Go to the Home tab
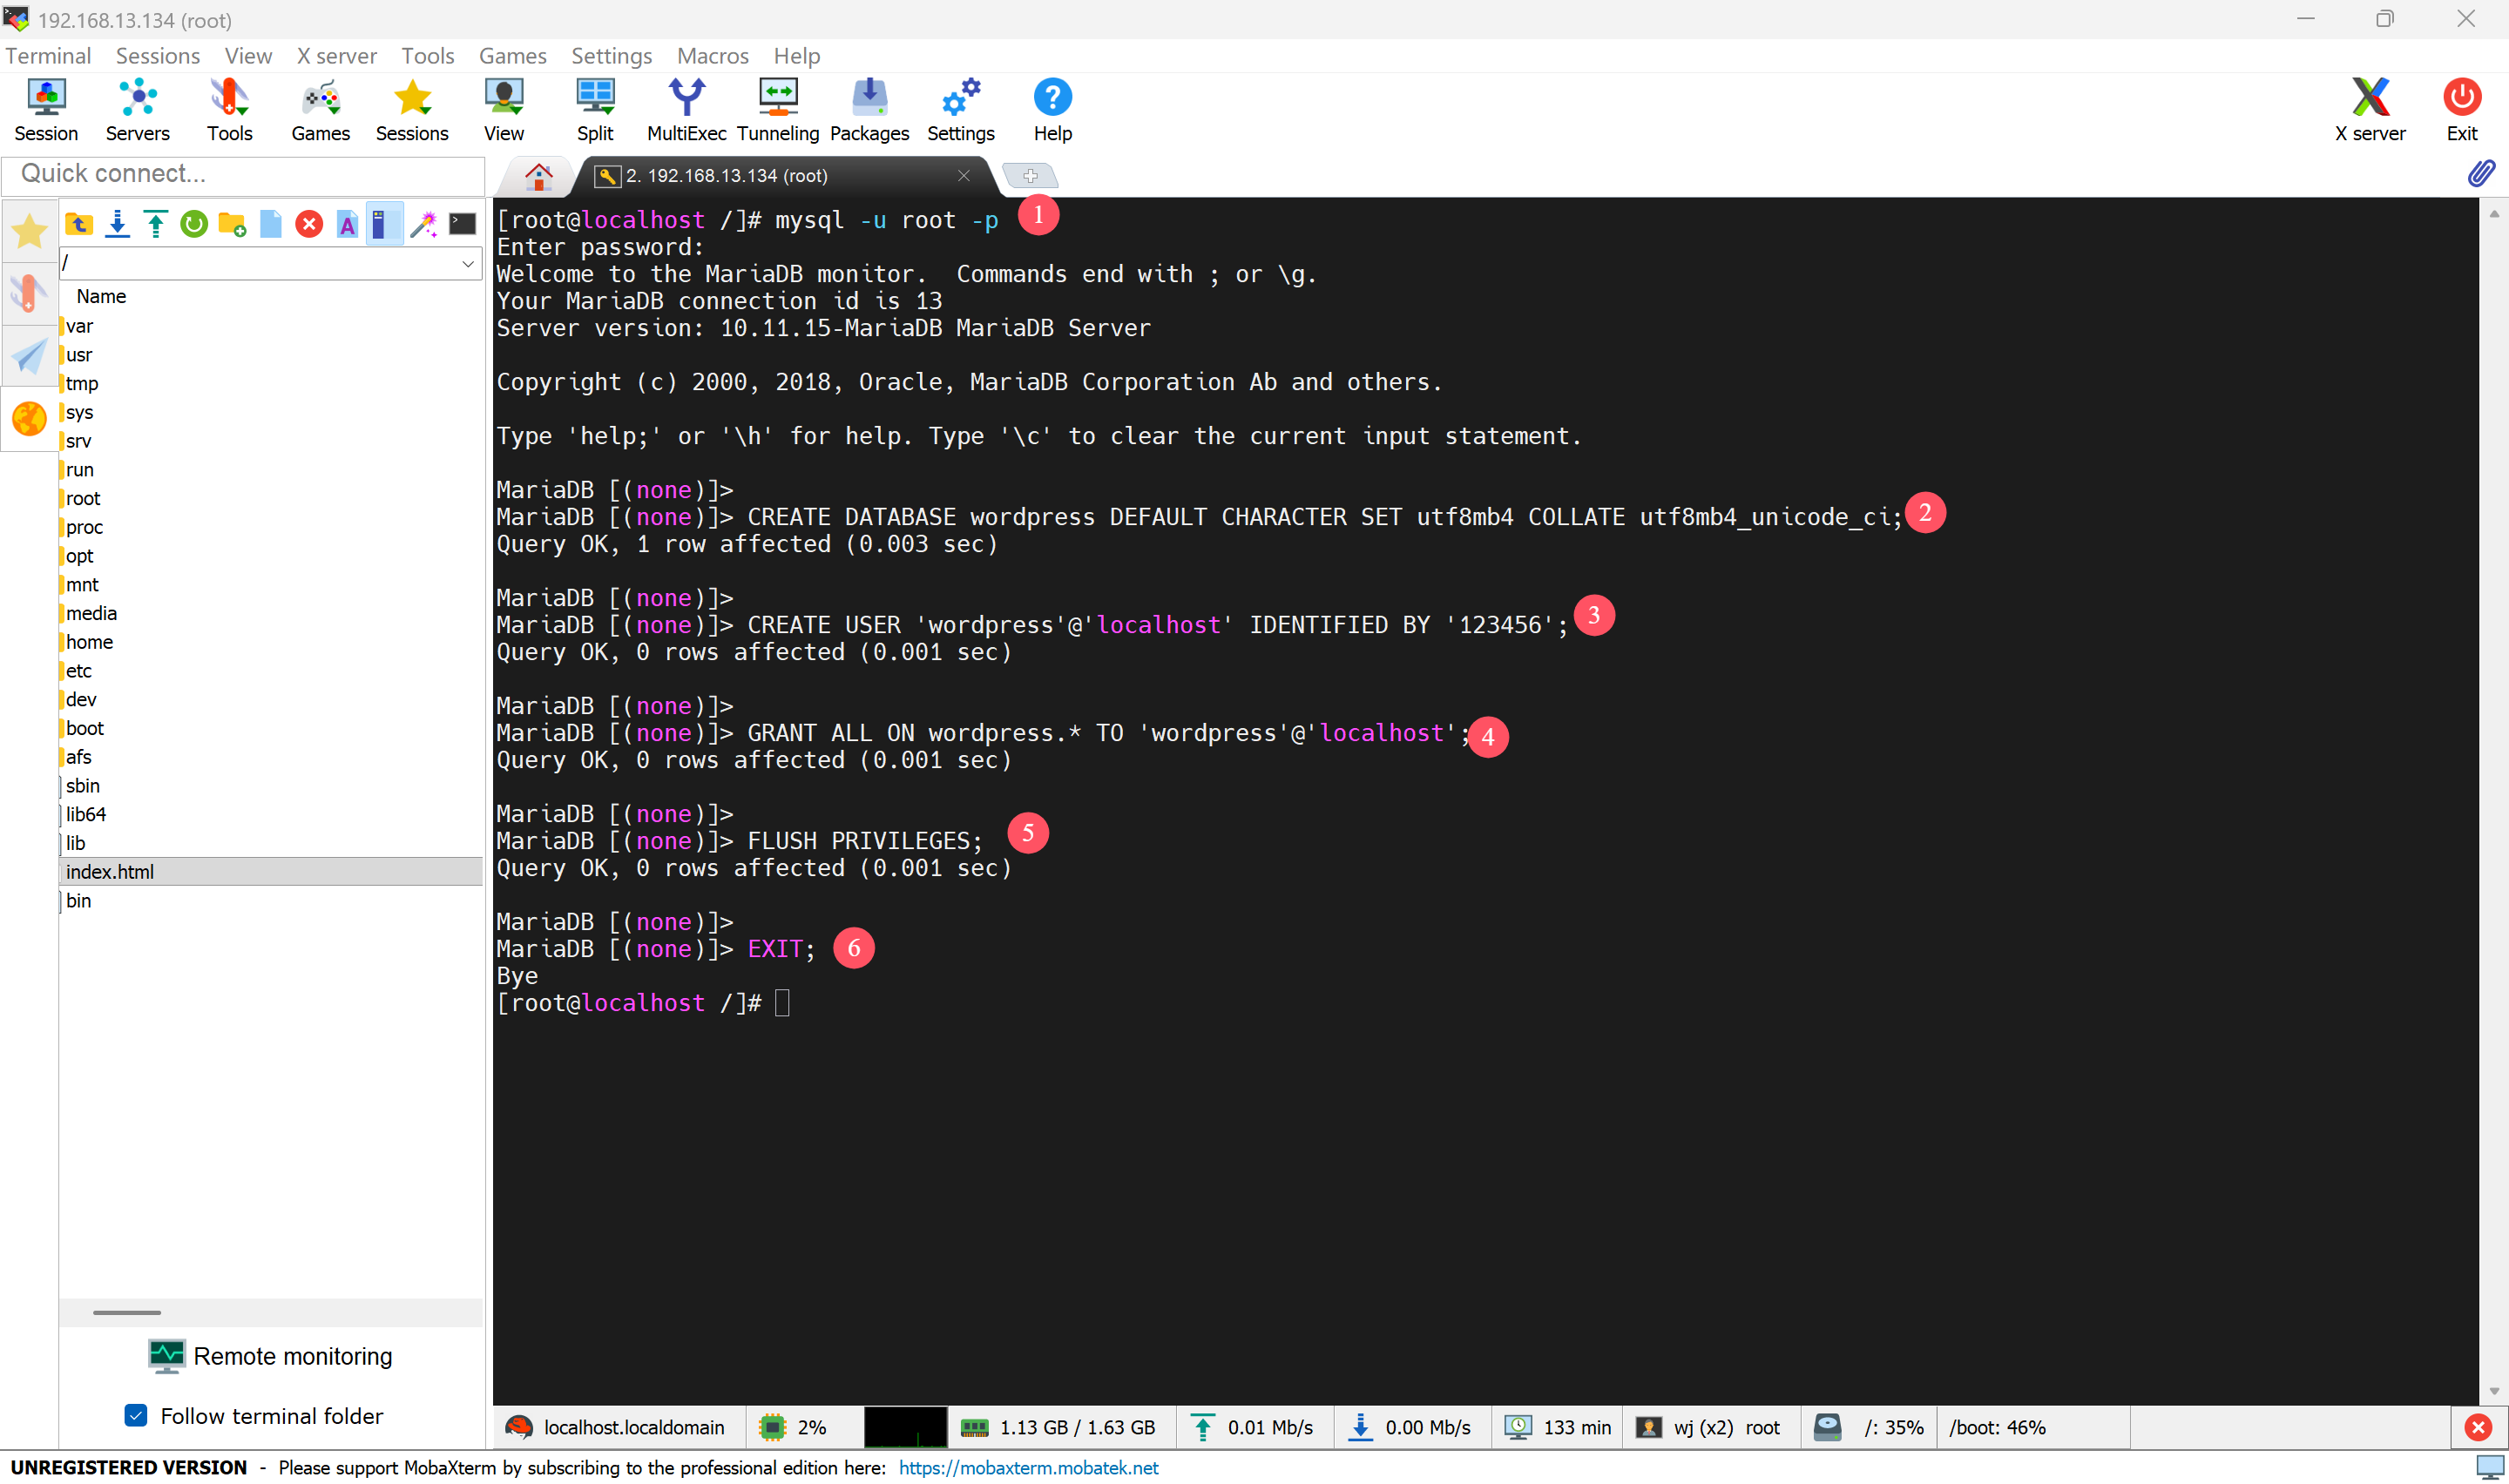The width and height of the screenshot is (2509, 1484). (x=539, y=177)
